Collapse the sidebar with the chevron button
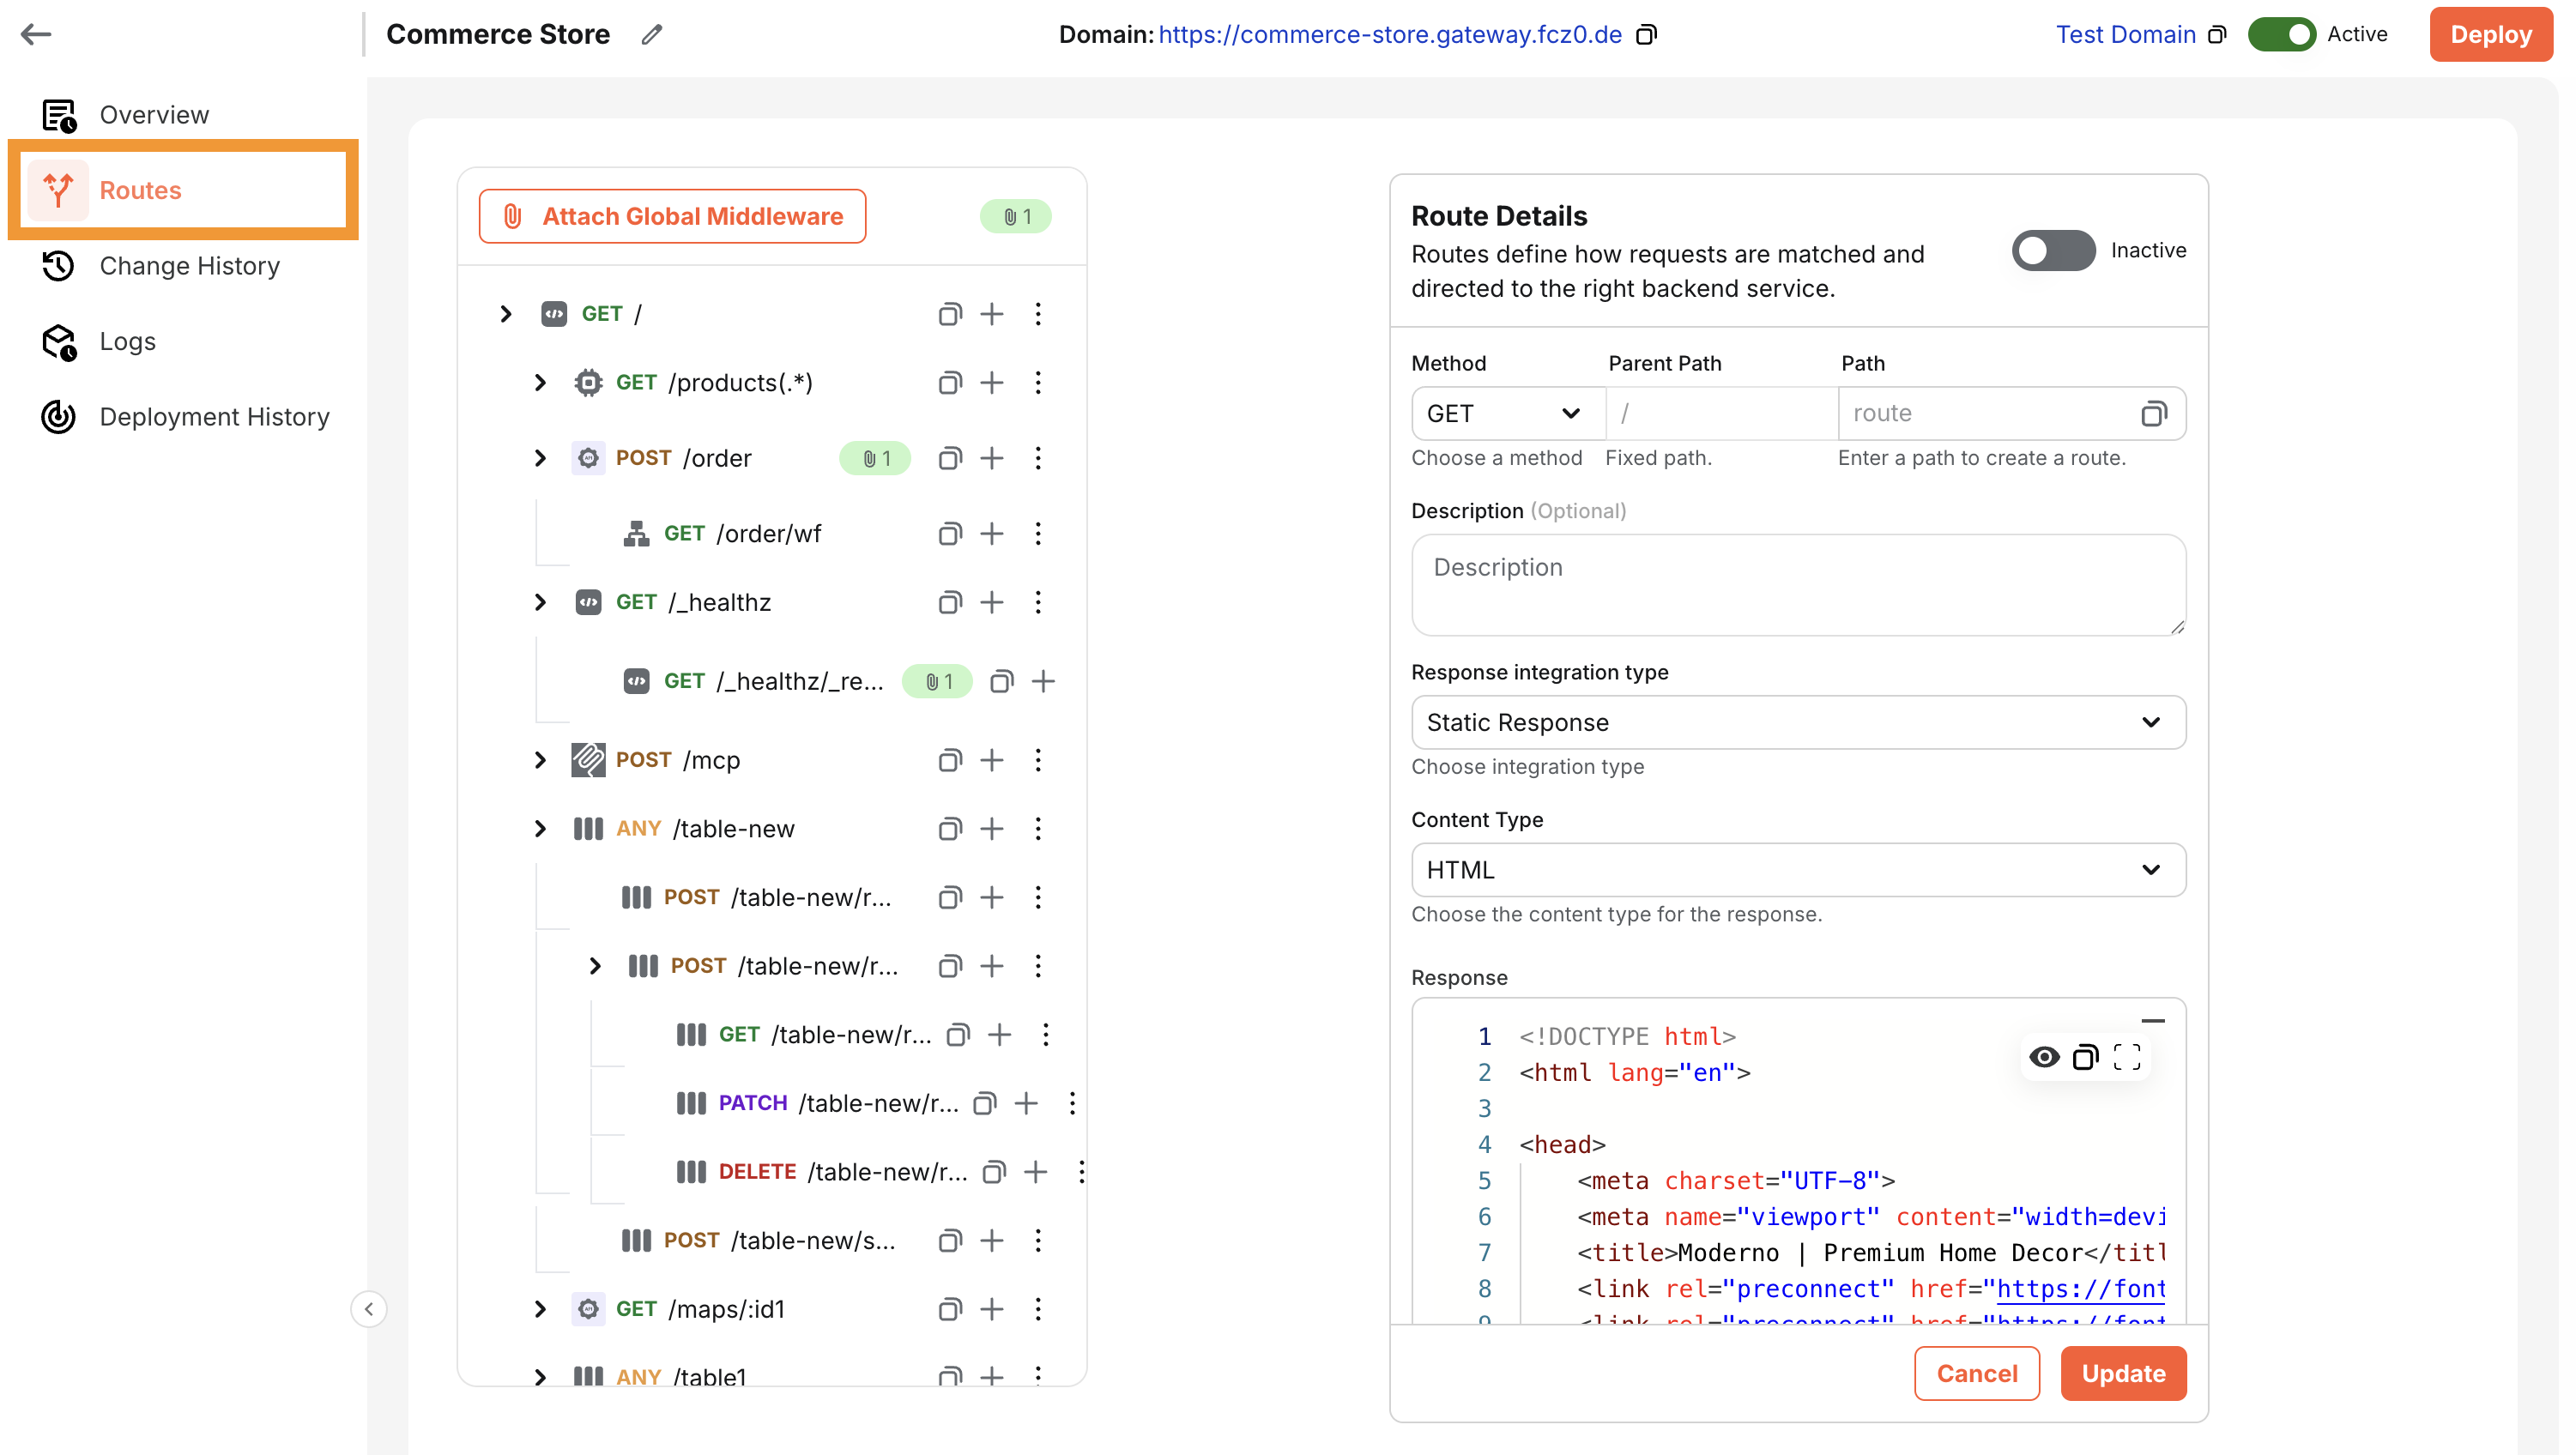The height and width of the screenshot is (1455, 2576). tap(369, 1309)
